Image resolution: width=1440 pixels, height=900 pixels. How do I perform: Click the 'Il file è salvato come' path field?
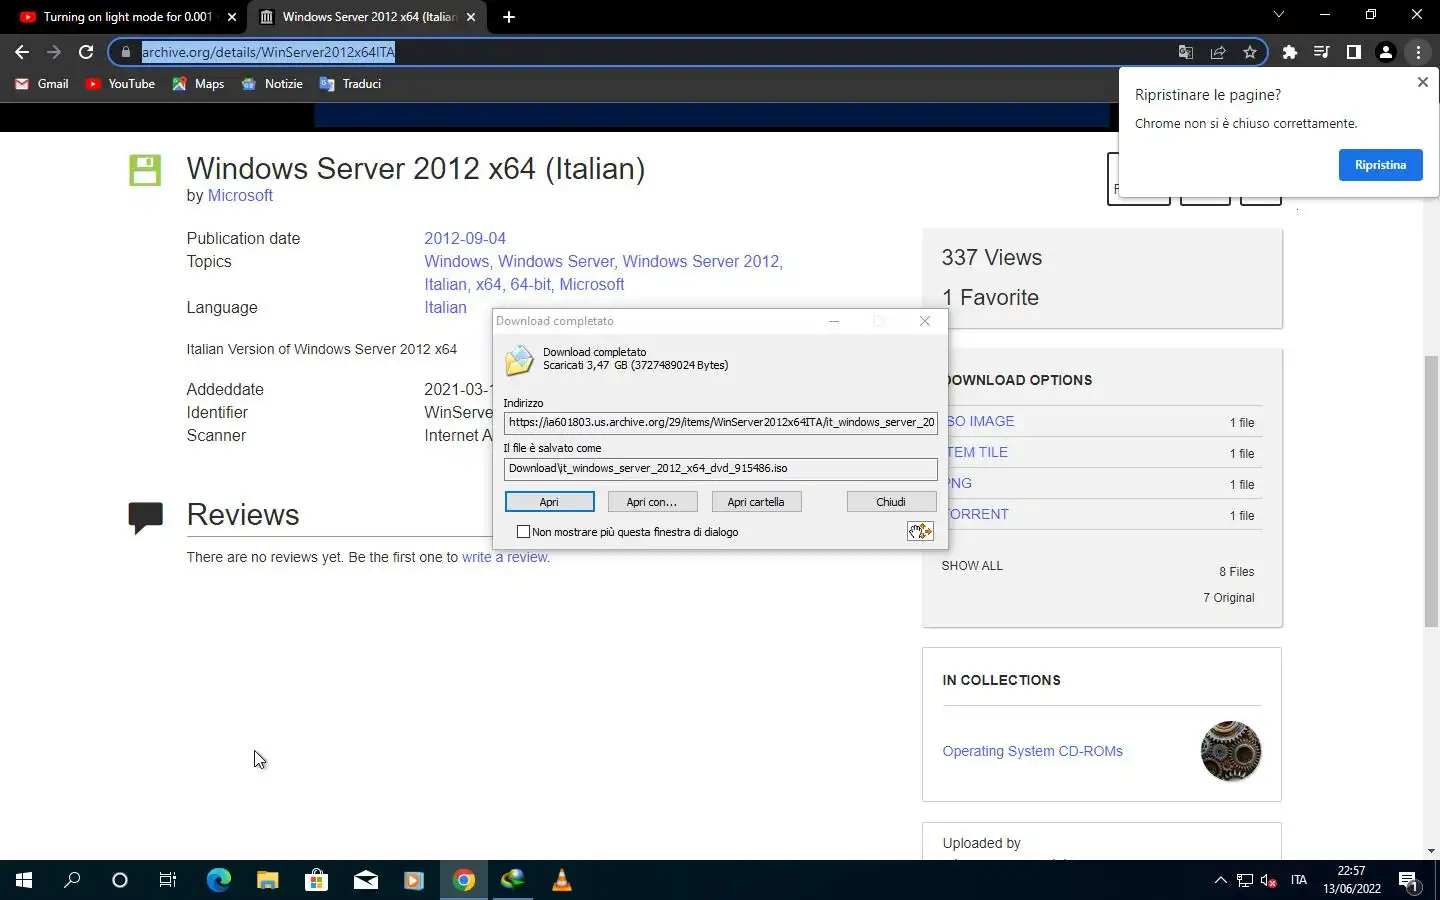[720, 468]
